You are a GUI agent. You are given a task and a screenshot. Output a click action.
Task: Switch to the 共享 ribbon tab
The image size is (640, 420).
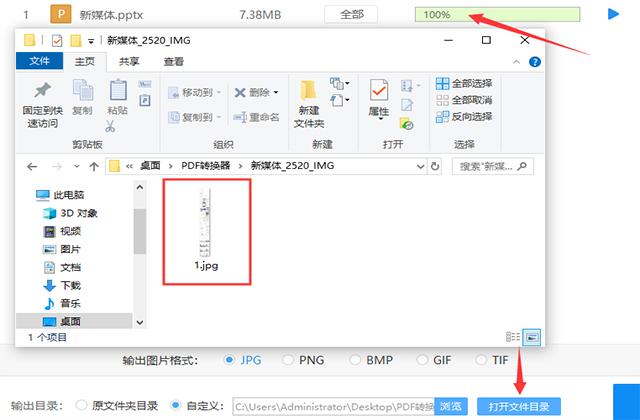129,62
